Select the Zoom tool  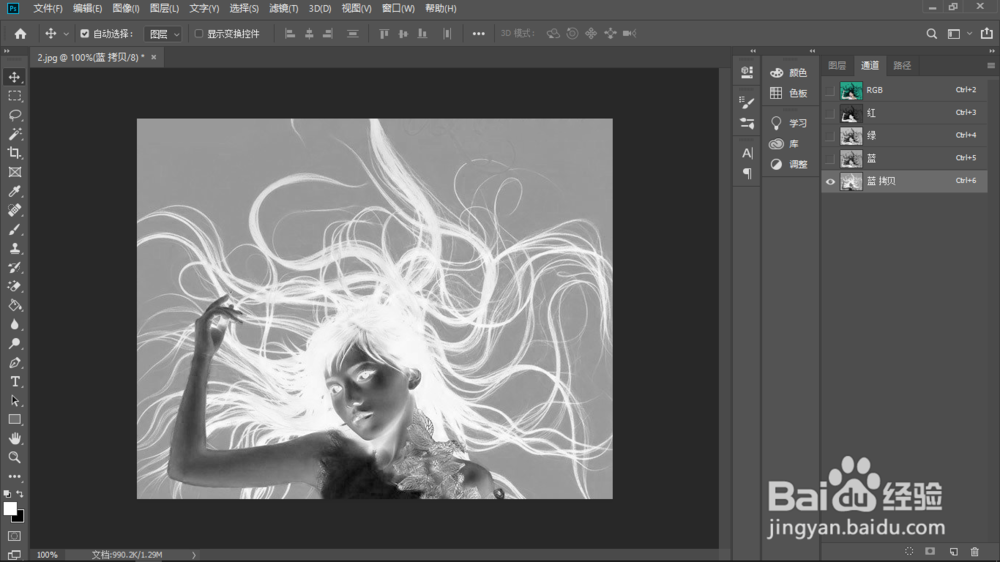[x=15, y=457]
